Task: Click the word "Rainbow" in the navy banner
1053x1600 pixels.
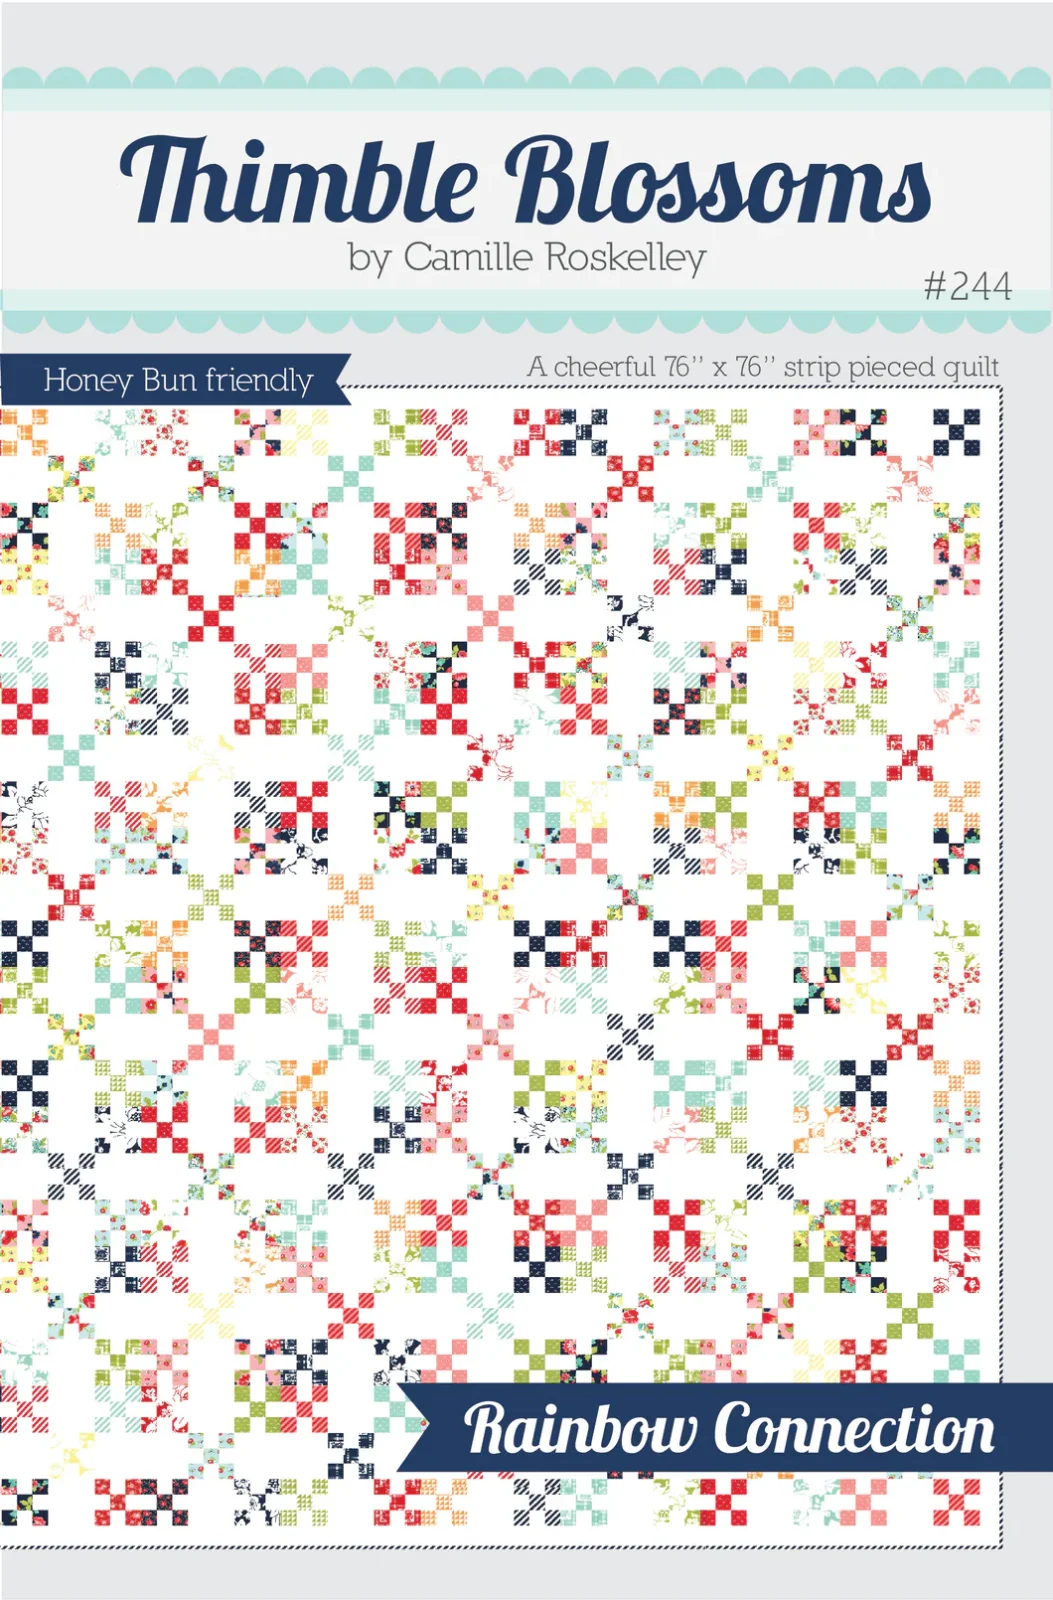Action: (579, 1428)
